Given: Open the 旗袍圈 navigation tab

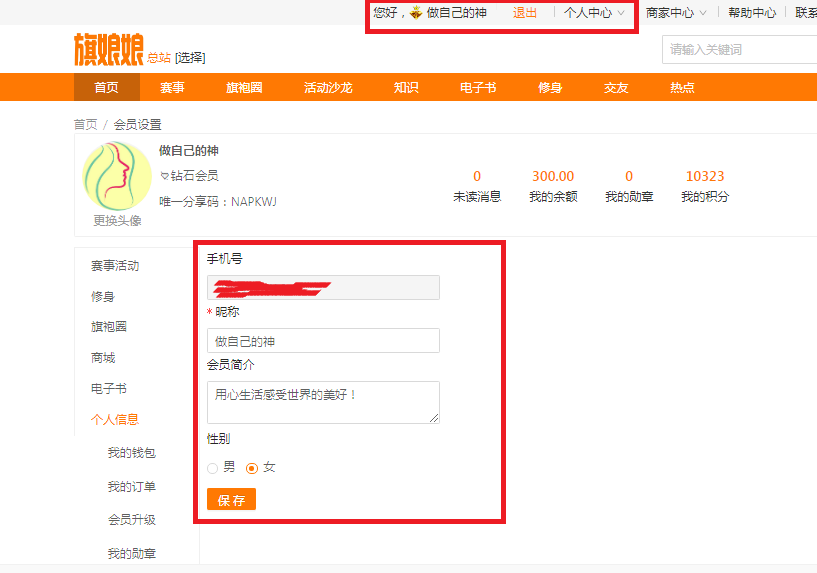Looking at the screenshot, I should click(244, 87).
